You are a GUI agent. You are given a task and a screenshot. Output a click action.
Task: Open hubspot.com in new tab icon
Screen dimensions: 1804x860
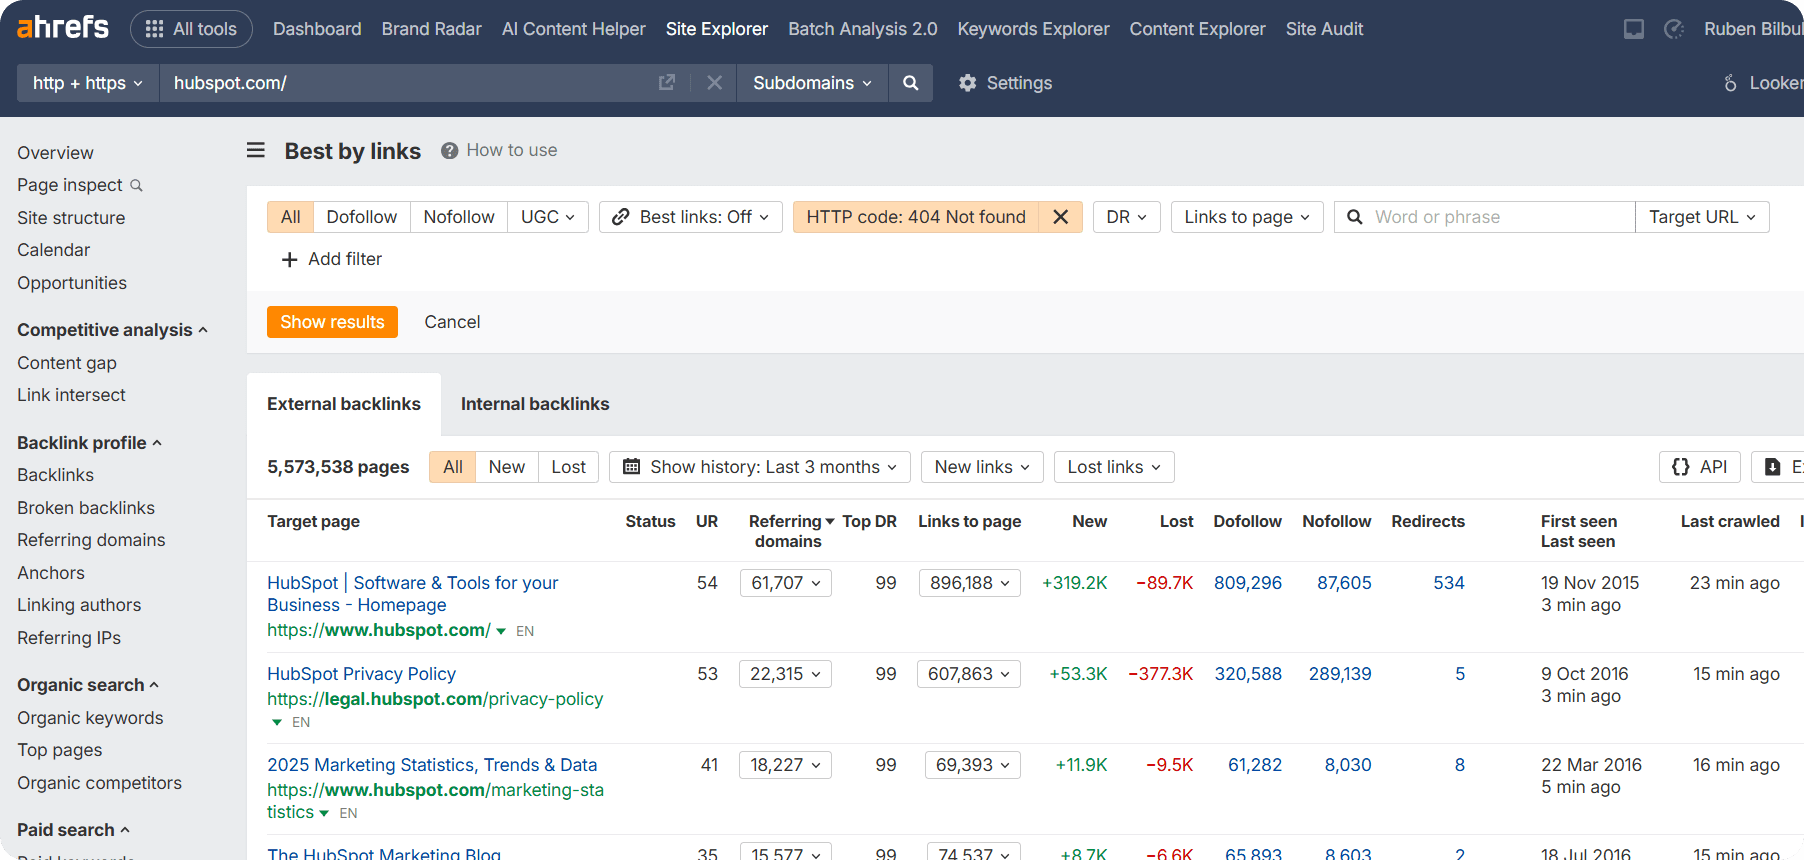click(x=667, y=83)
